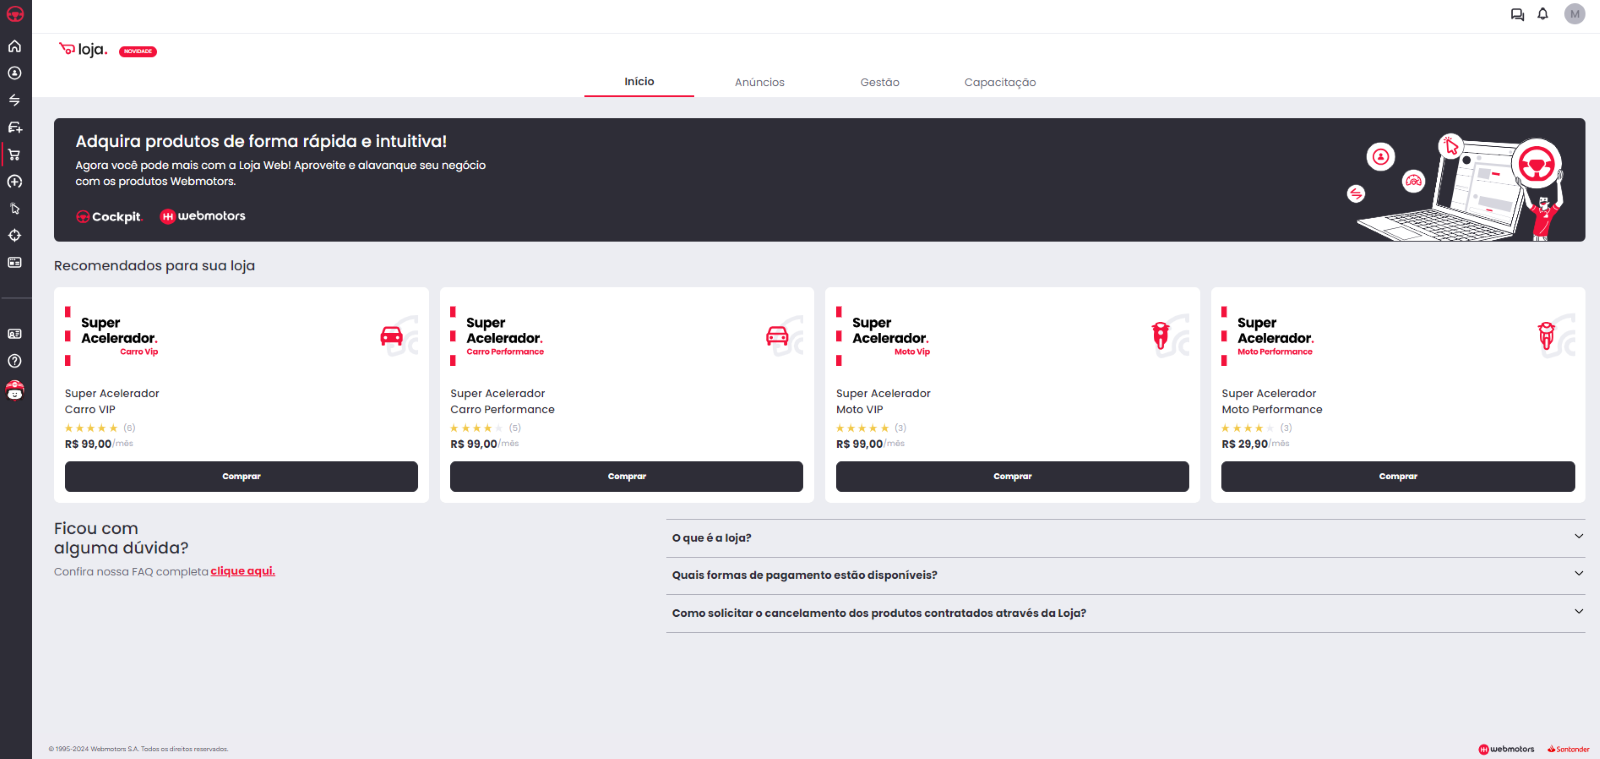Viewport: 1600px width, 759px height.
Task: Click the R$ 29,90 price text
Action: [1245, 444]
